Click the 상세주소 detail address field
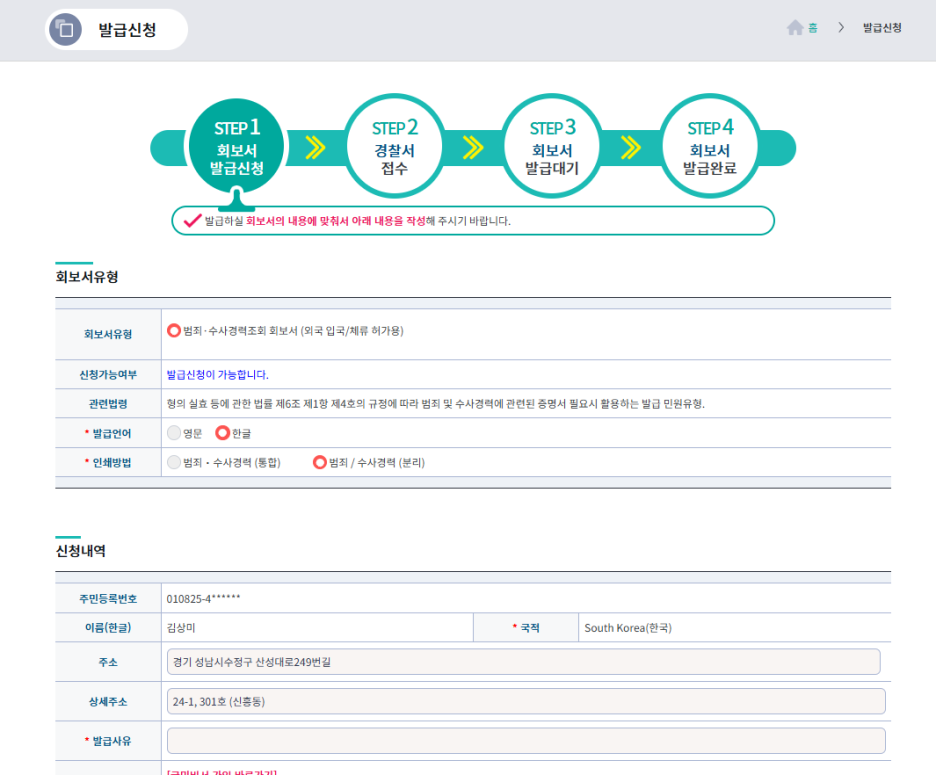Viewport: 936px width, 775px height. [x=526, y=701]
